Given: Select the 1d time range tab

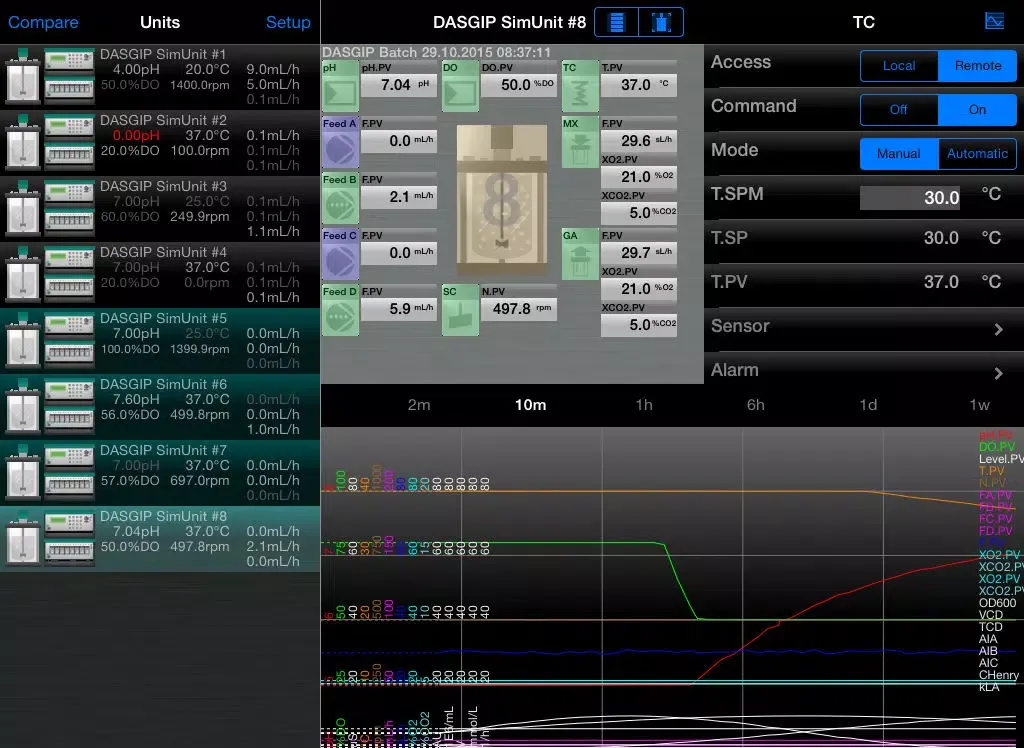Looking at the screenshot, I should coord(868,405).
